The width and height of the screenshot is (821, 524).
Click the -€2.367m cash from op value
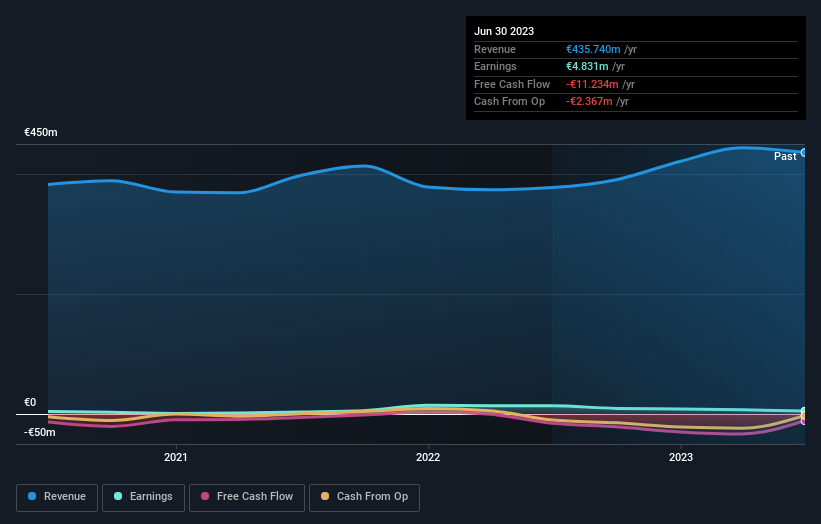(x=589, y=102)
